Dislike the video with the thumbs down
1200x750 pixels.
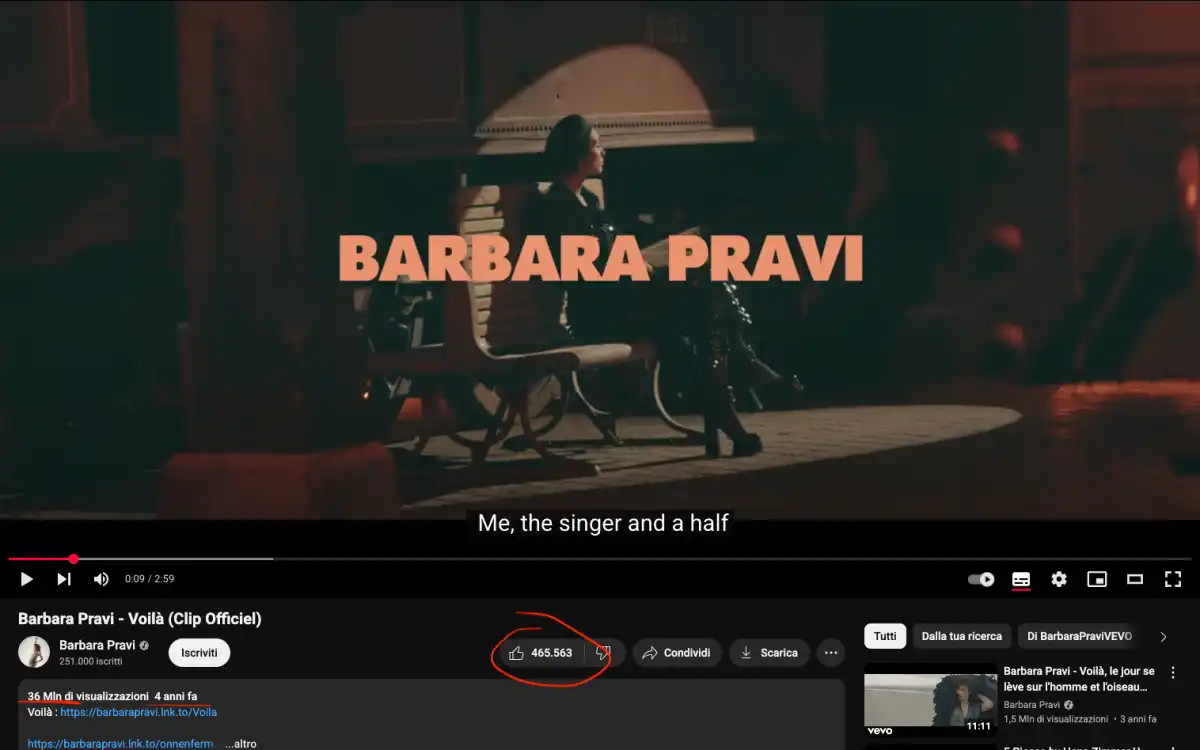pos(602,653)
